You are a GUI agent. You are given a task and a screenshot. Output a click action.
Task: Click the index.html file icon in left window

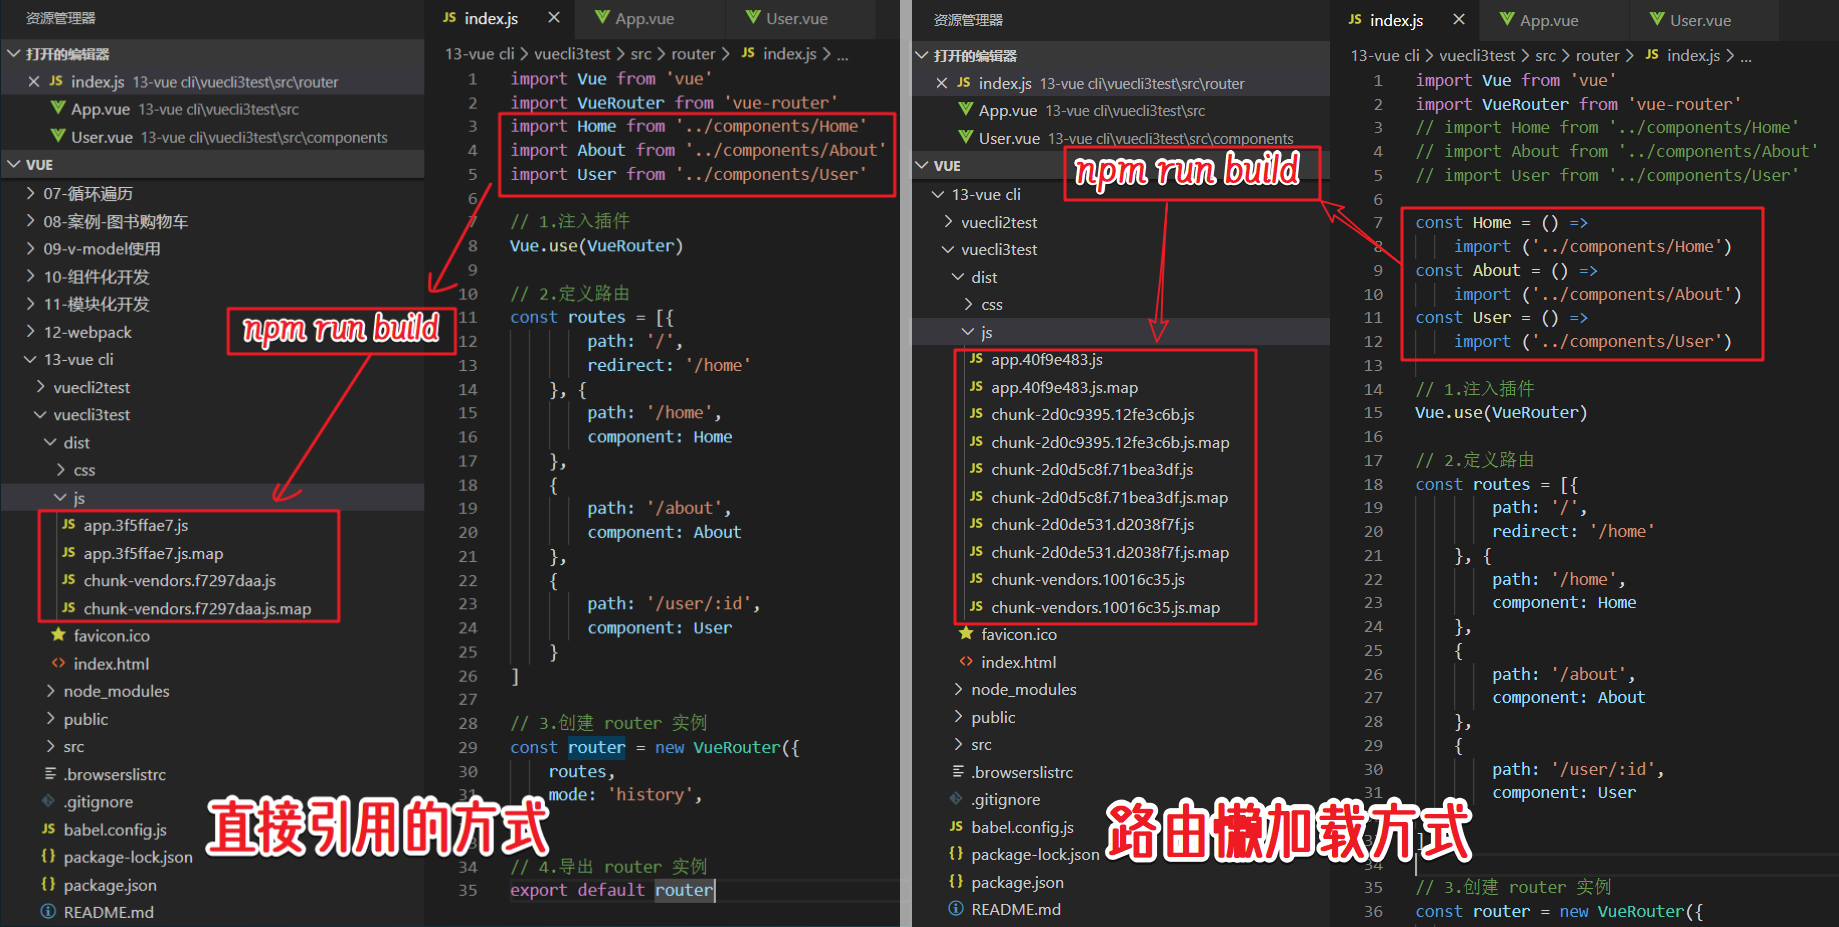[59, 663]
